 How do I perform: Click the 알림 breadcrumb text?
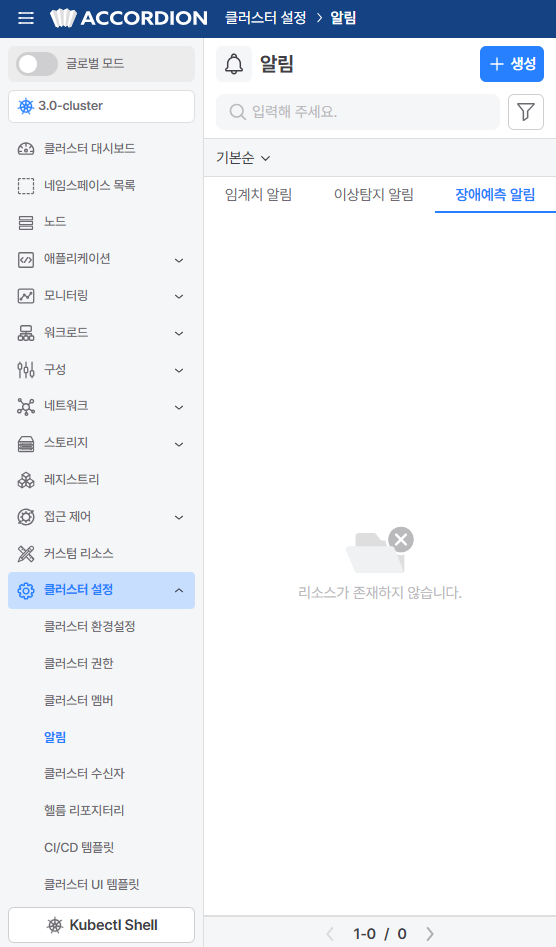[x=343, y=18]
